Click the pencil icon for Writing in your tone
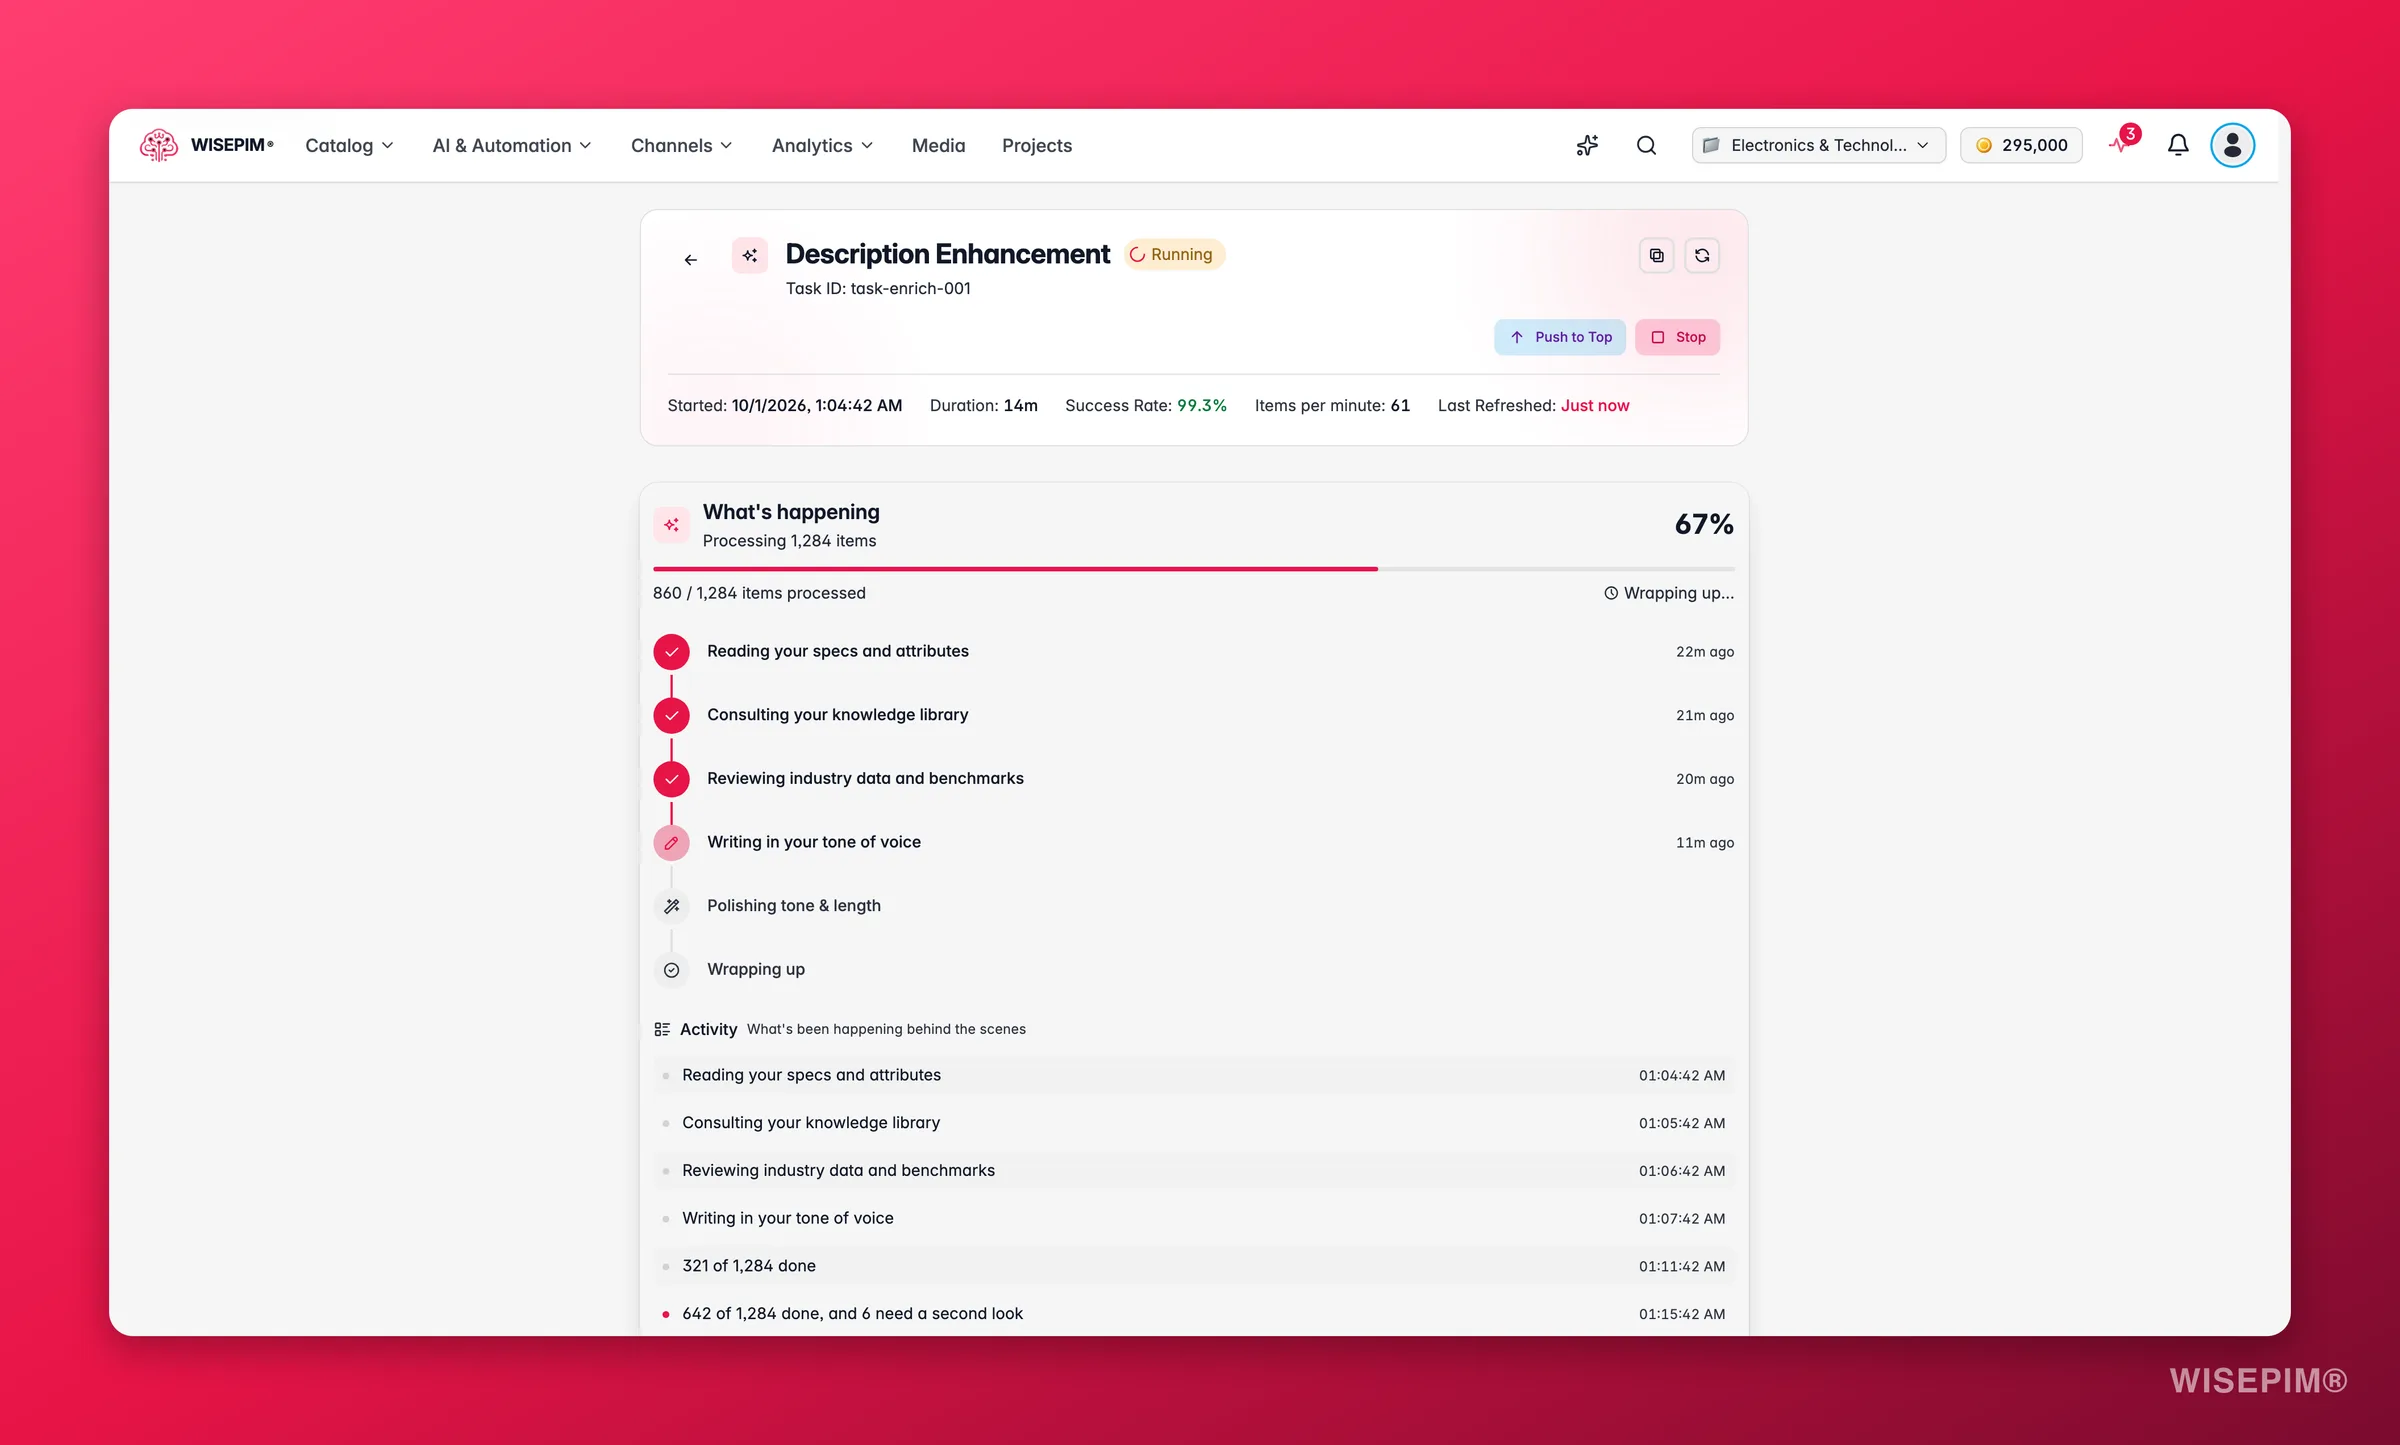Image resolution: width=2400 pixels, height=1445 pixels. click(671, 843)
